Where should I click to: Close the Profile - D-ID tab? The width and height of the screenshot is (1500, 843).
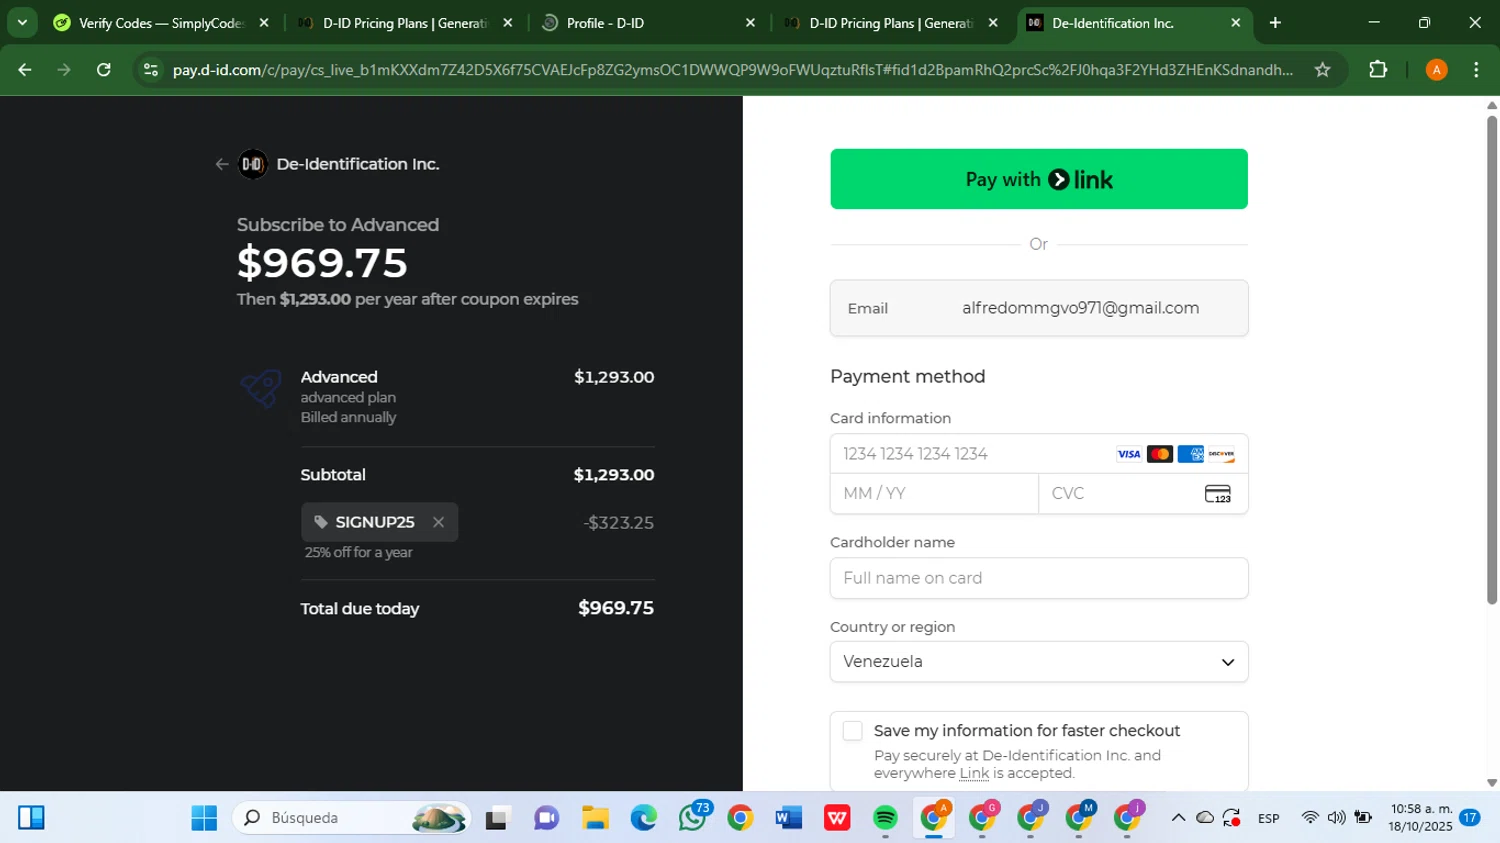tap(750, 23)
